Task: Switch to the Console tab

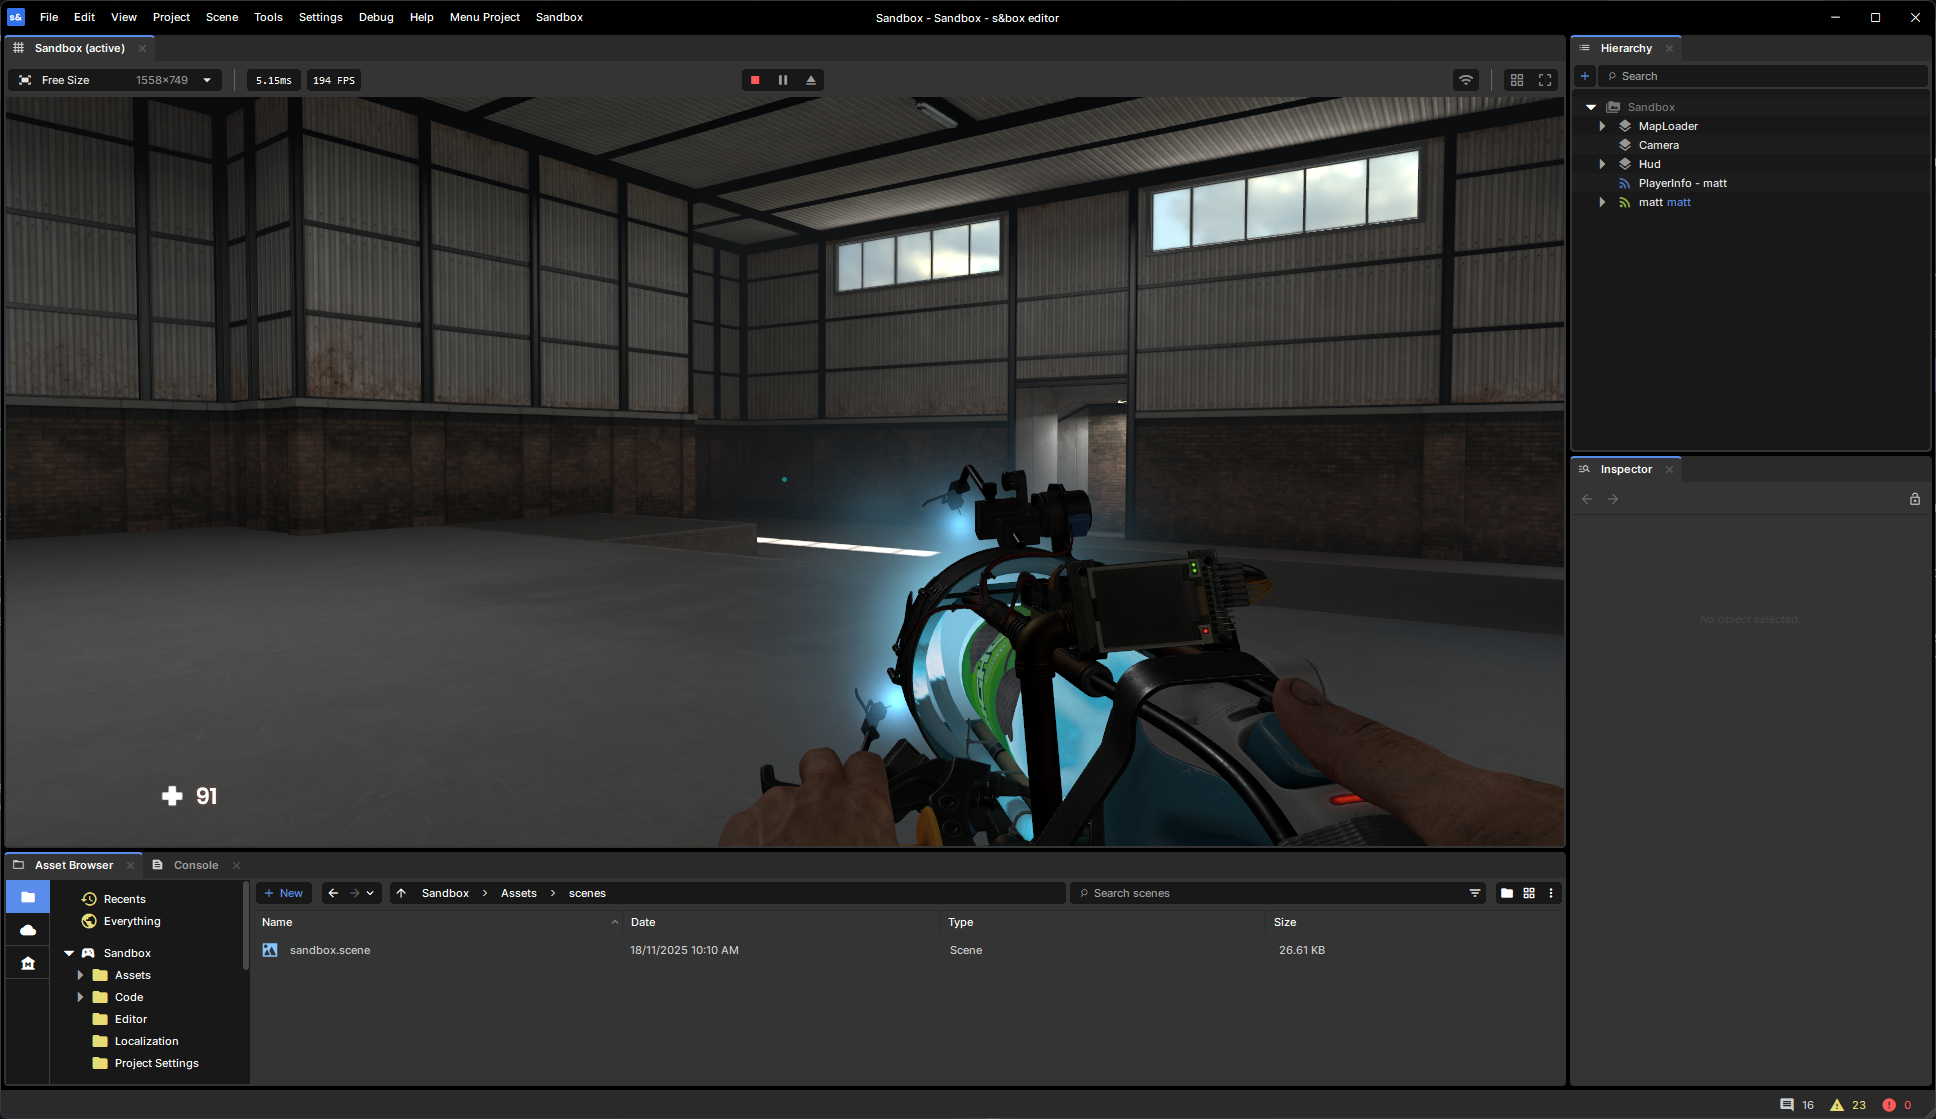Action: click(x=195, y=865)
